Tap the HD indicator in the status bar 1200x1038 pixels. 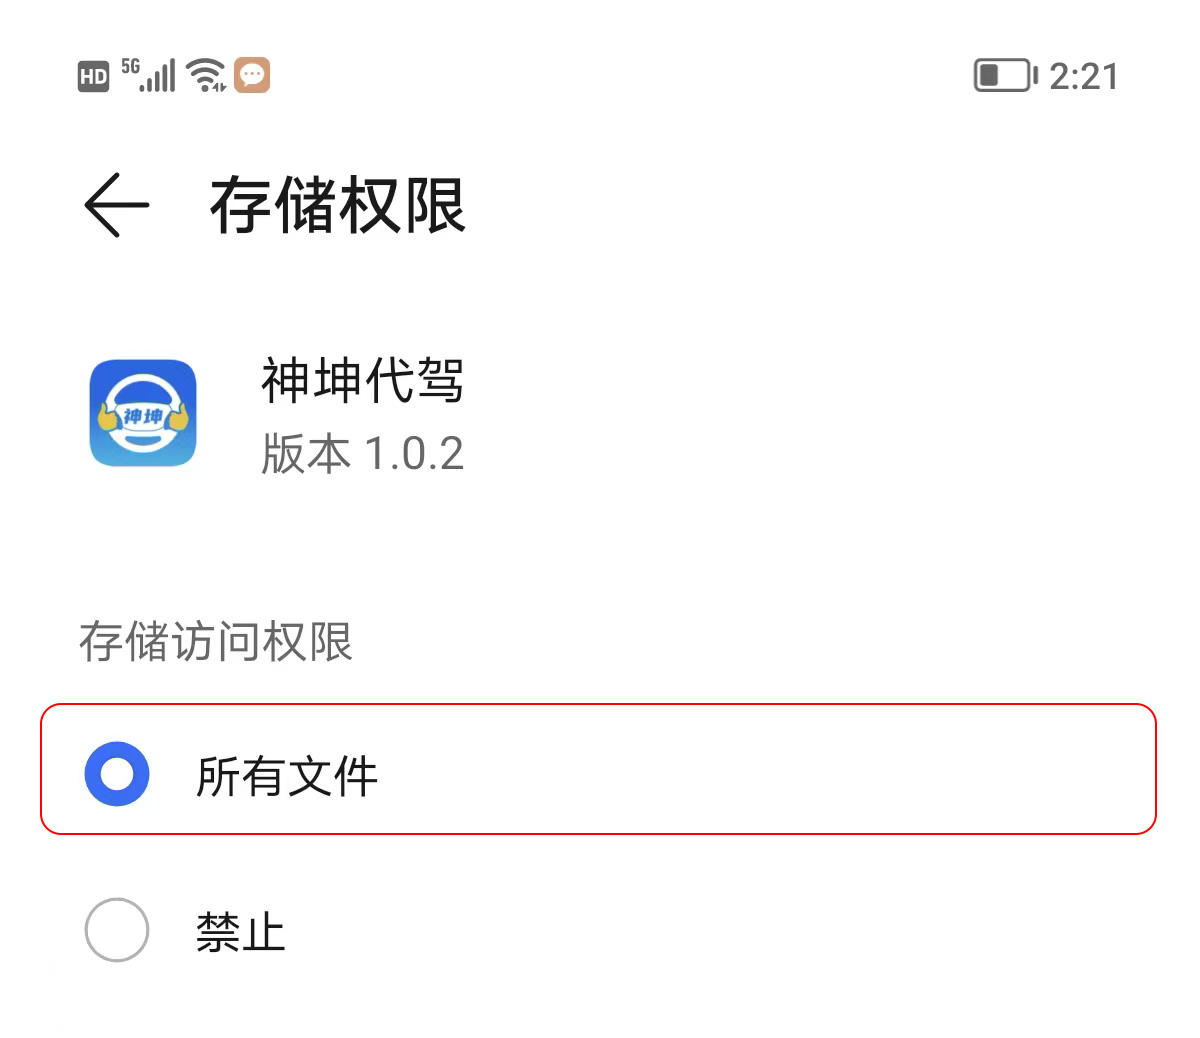pyautogui.click(x=93, y=77)
